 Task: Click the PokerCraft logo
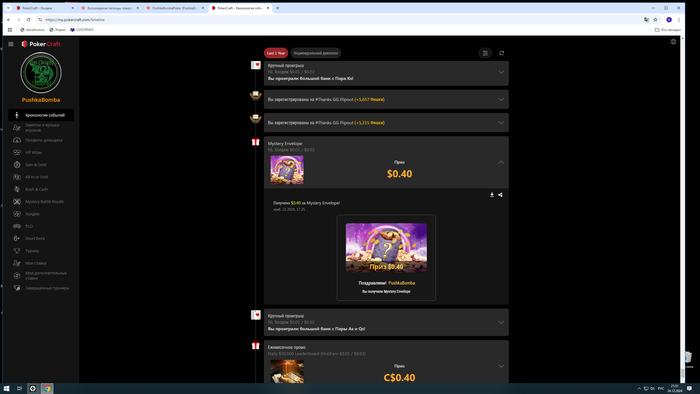pyautogui.click(x=41, y=44)
